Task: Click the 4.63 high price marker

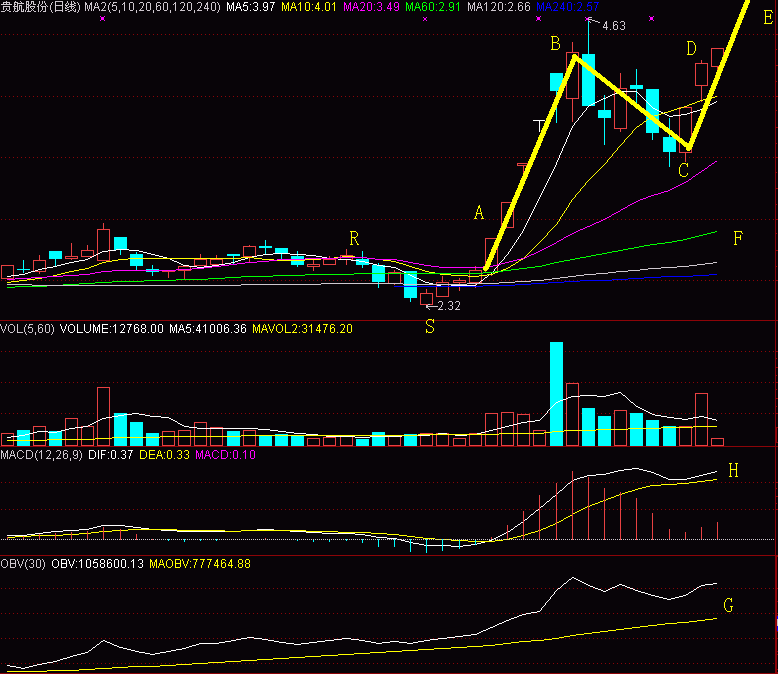Action: click(x=612, y=27)
